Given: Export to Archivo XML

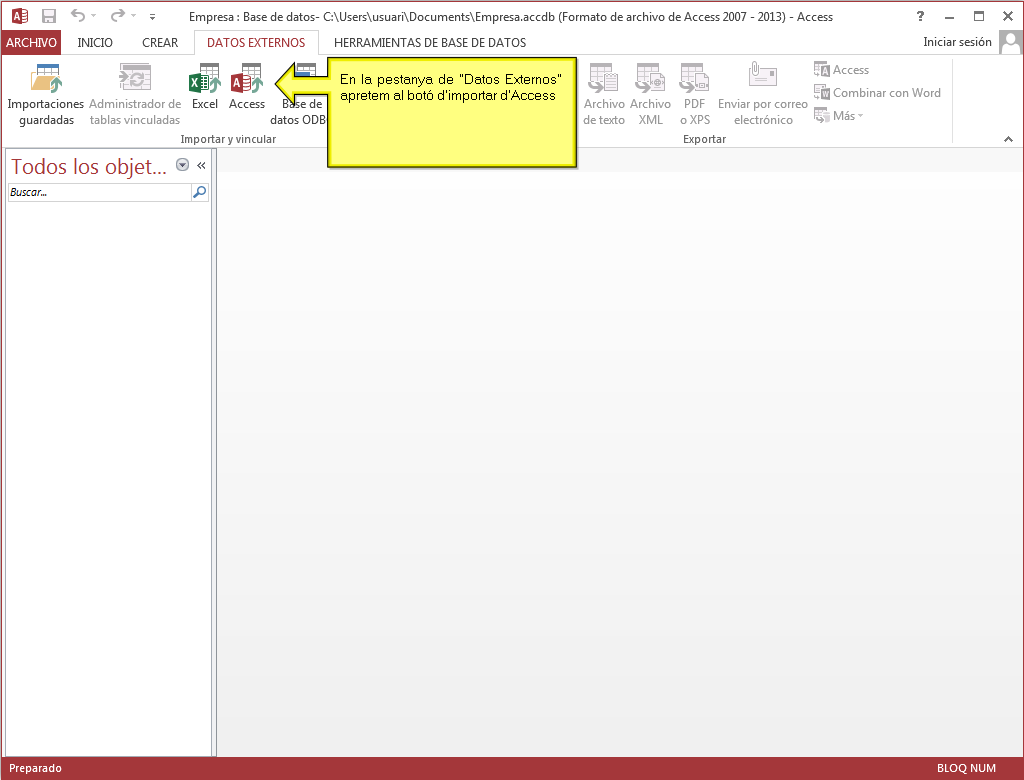Looking at the screenshot, I should point(650,95).
